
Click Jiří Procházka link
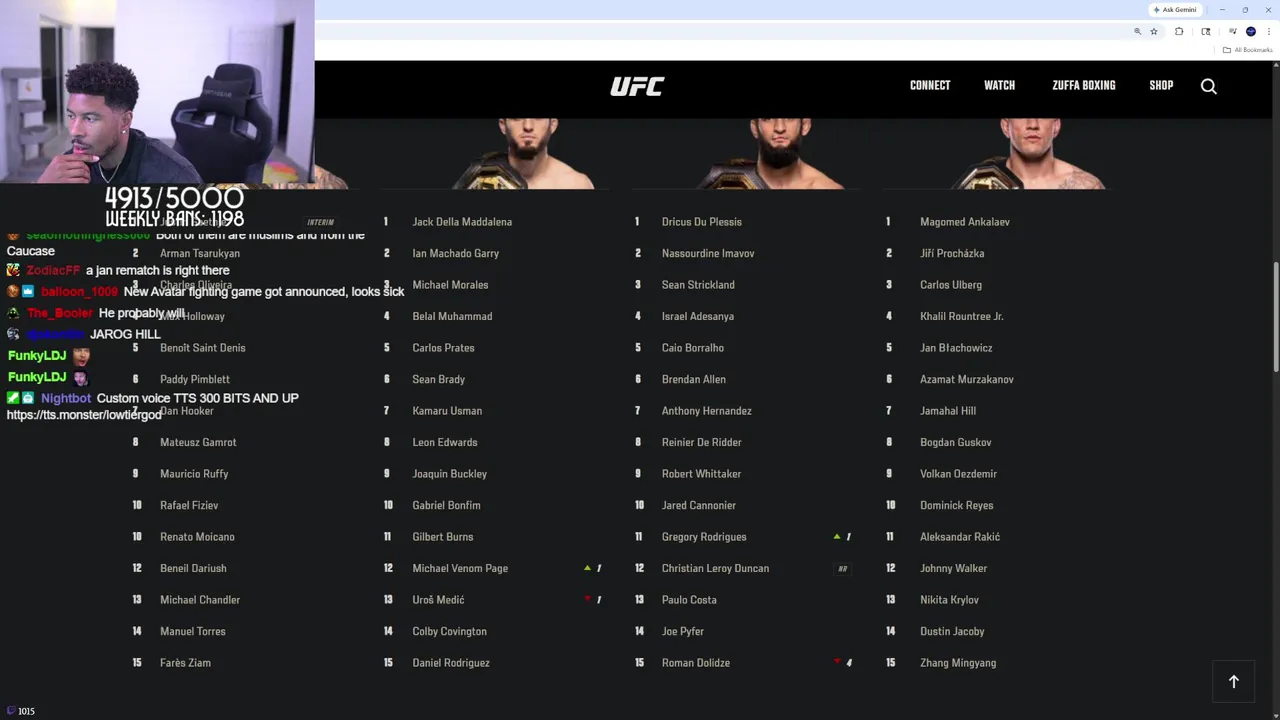(952, 253)
